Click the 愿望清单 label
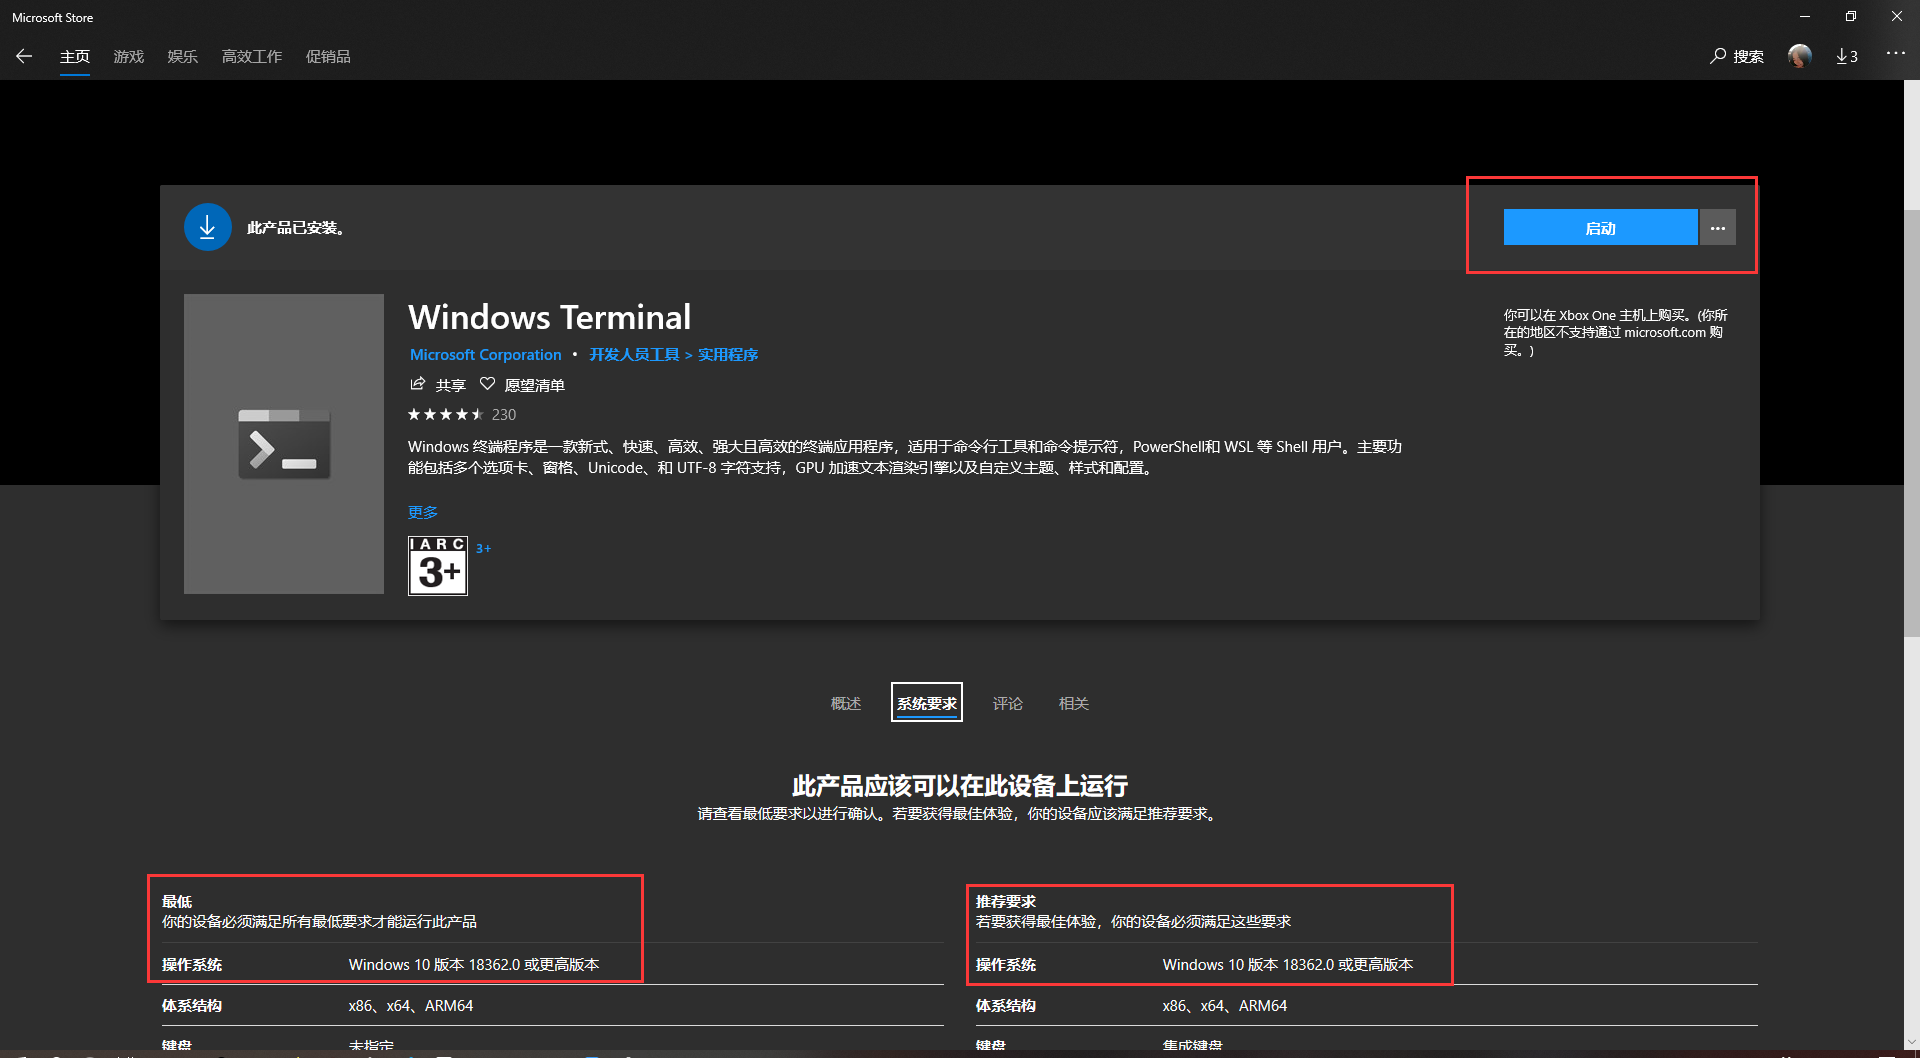The image size is (1920, 1058). click(x=535, y=385)
